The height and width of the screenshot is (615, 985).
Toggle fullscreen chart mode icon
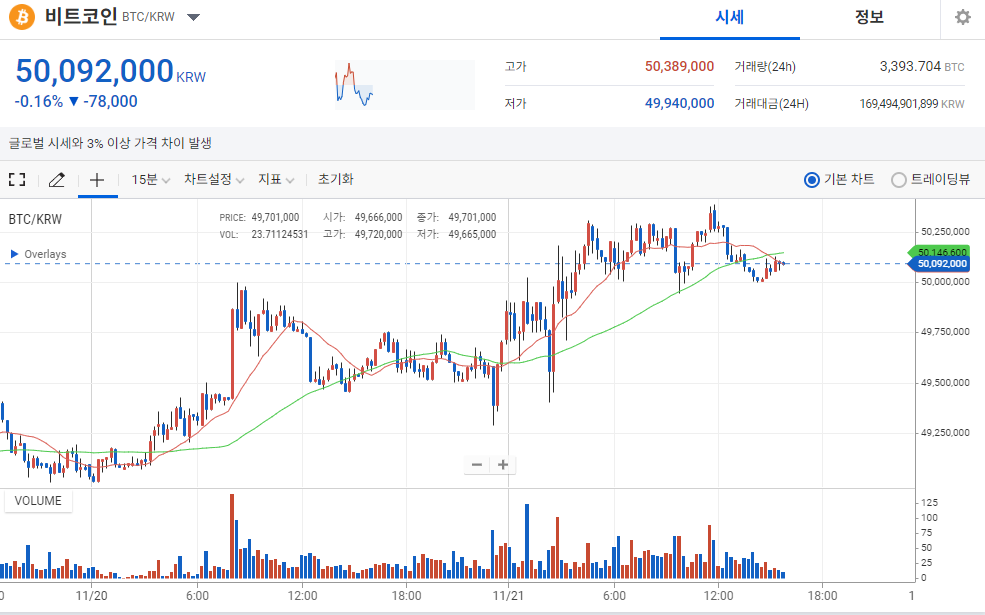[x=18, y=180]
